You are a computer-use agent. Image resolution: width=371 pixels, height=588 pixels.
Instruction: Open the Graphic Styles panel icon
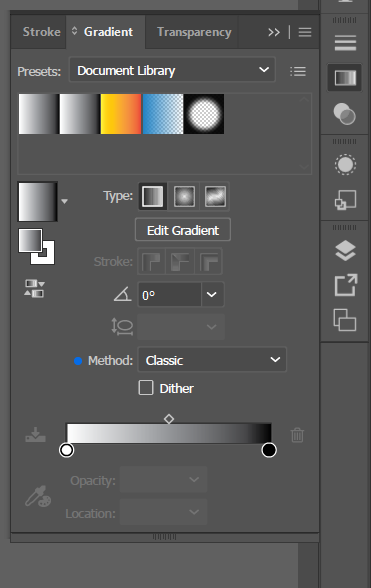pyautogui.click(x=345, y=200)
